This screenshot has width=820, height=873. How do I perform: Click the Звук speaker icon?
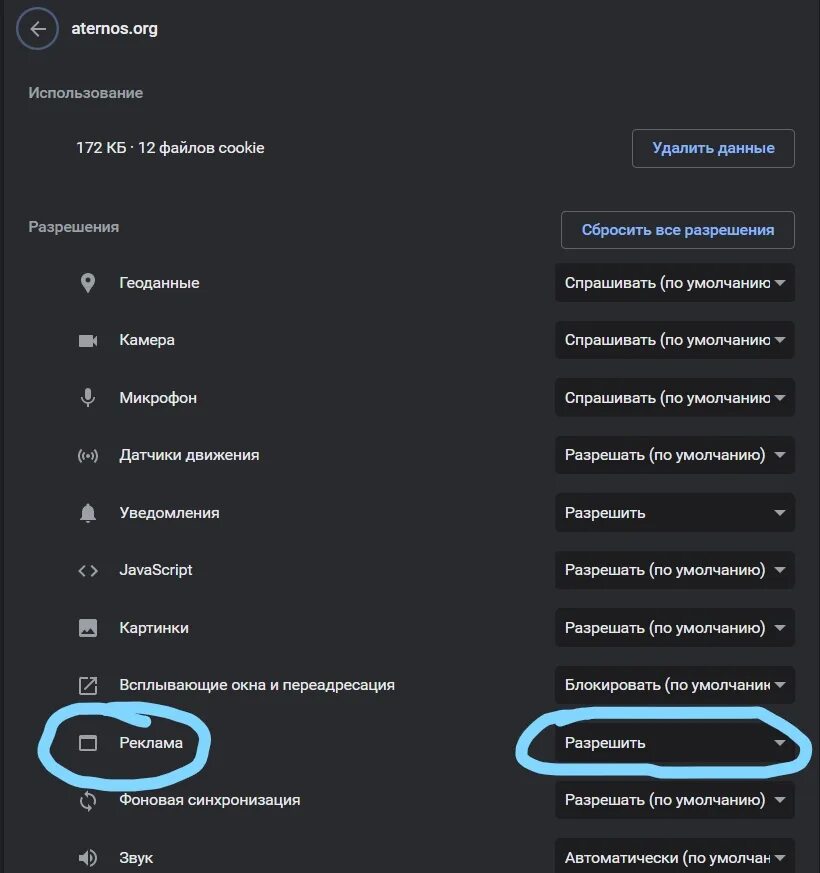click(x=88, y=858)
